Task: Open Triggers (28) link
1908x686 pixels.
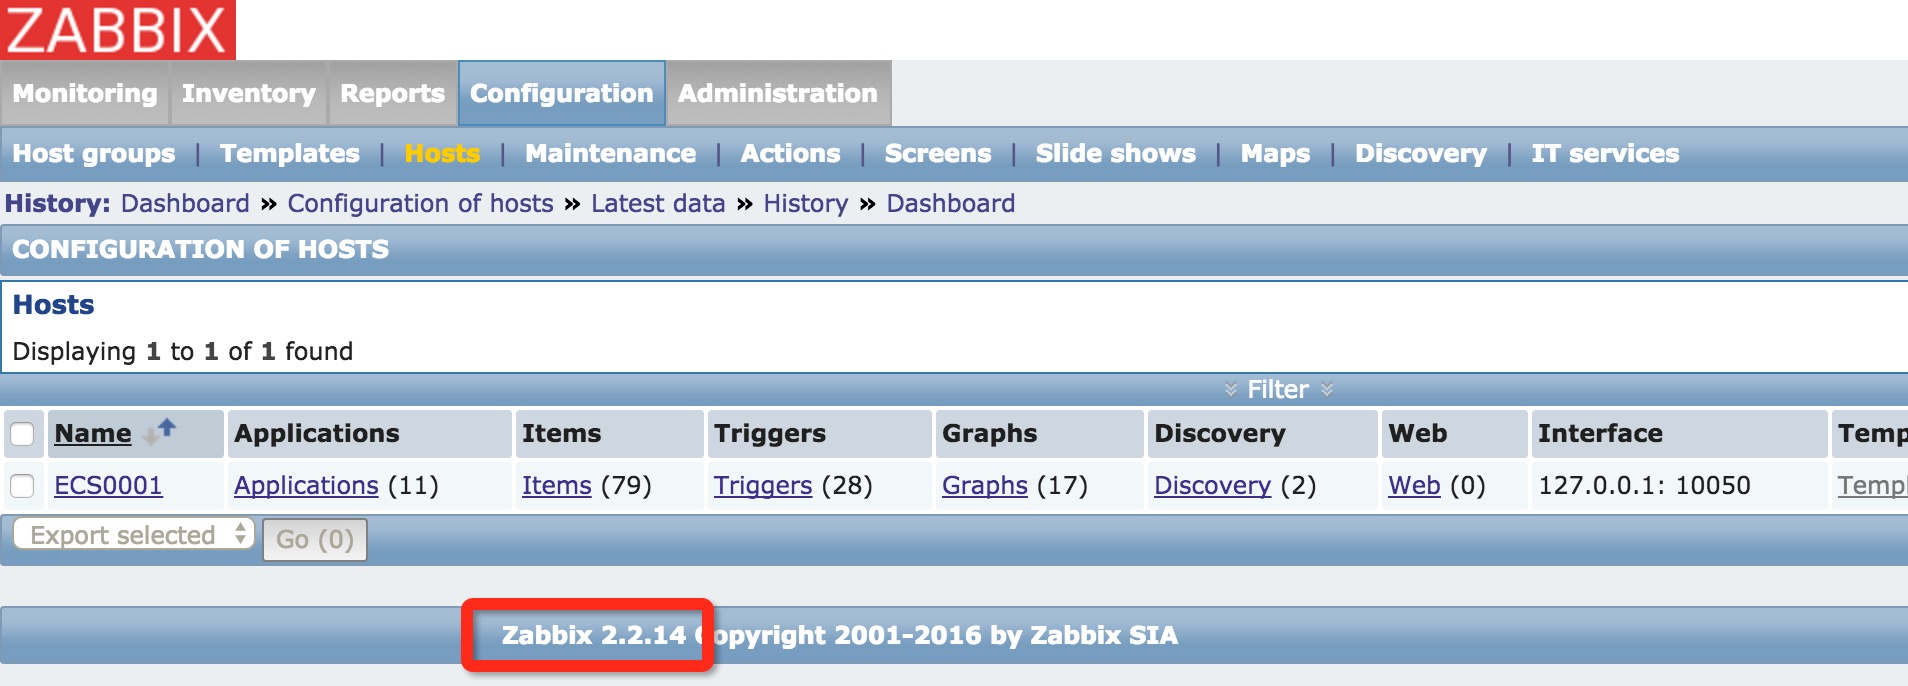Action: (763, 485)
